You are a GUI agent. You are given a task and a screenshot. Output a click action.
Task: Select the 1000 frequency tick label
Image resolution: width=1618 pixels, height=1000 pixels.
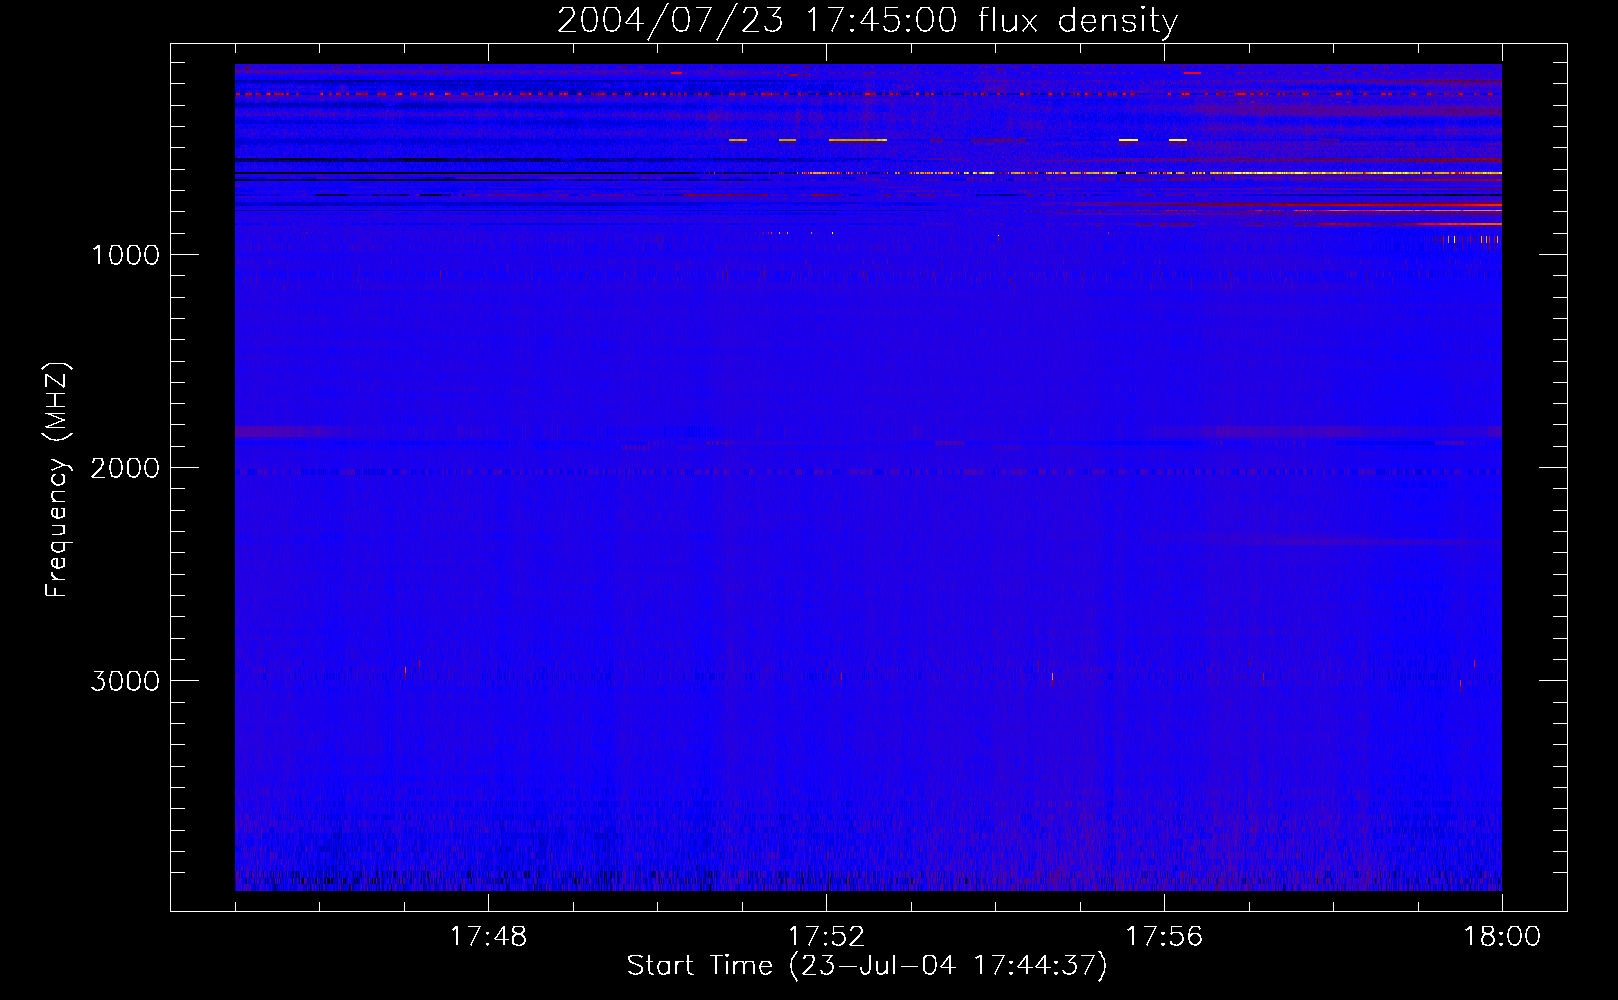[x=125, y=255]
